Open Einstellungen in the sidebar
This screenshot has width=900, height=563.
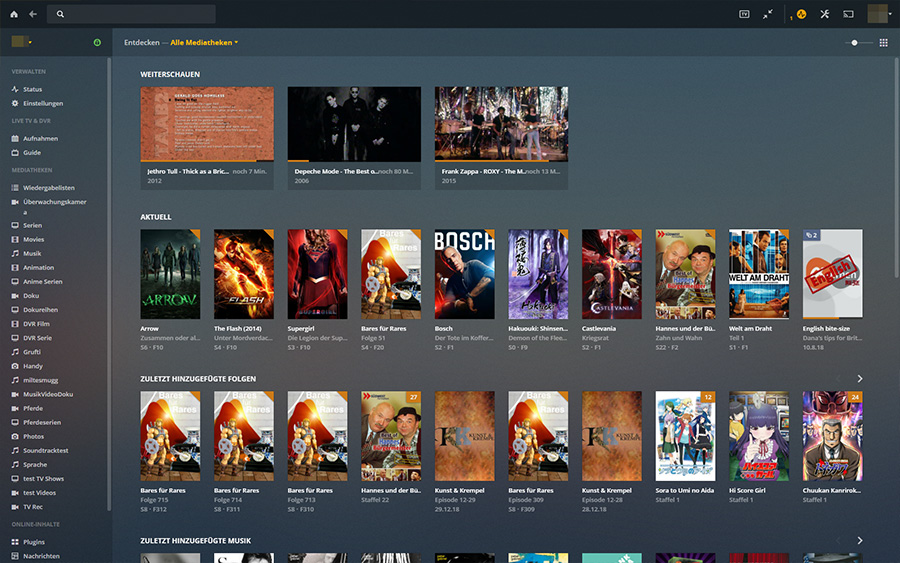(43, 103)
